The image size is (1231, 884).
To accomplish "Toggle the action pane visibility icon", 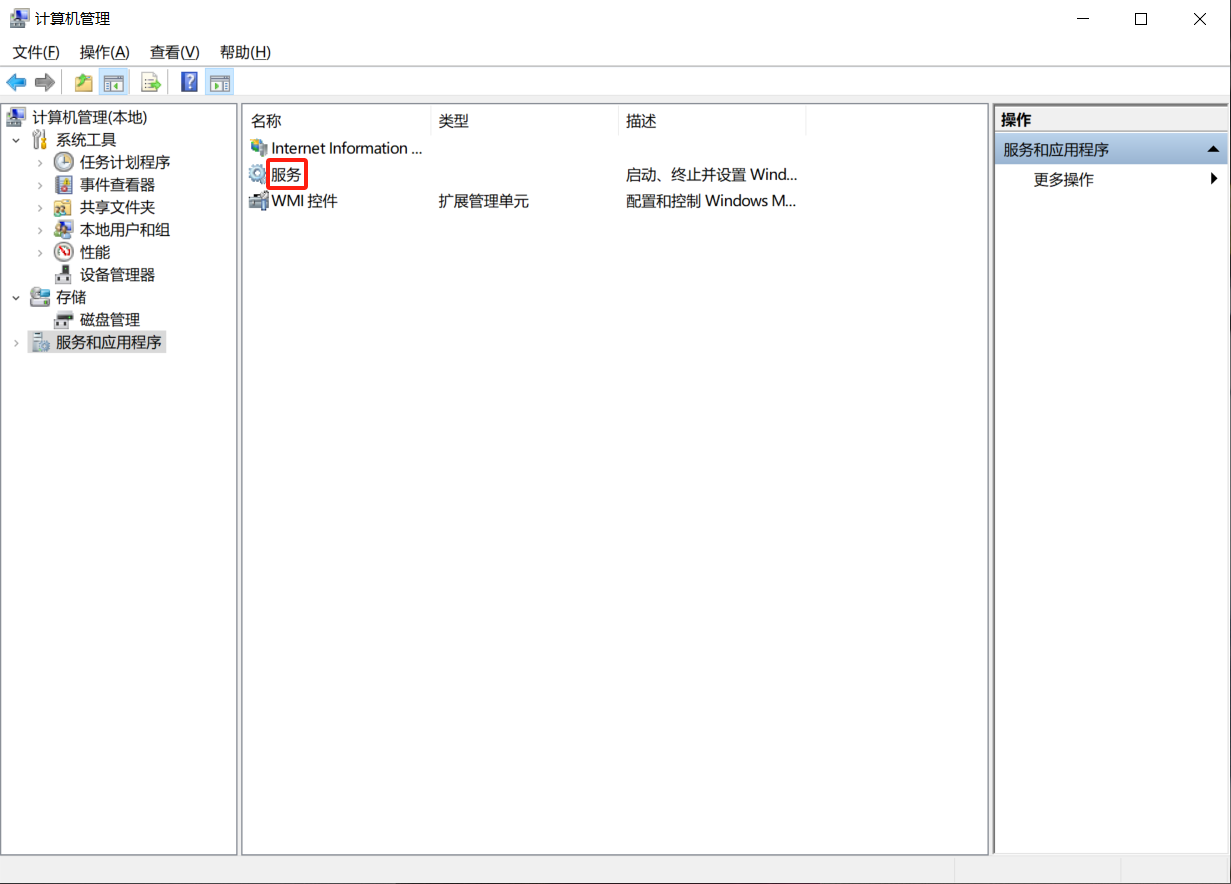I will click(x=220, y=81).
